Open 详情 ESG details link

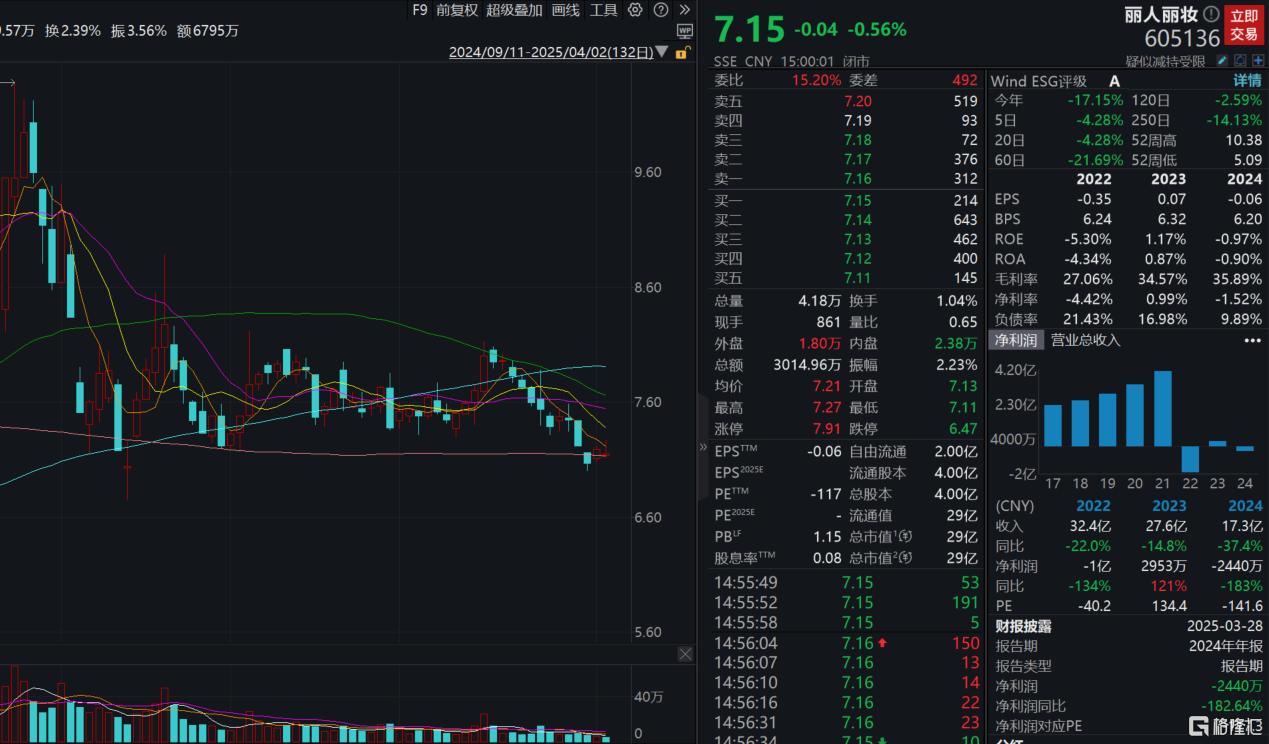coord(1247,81)
